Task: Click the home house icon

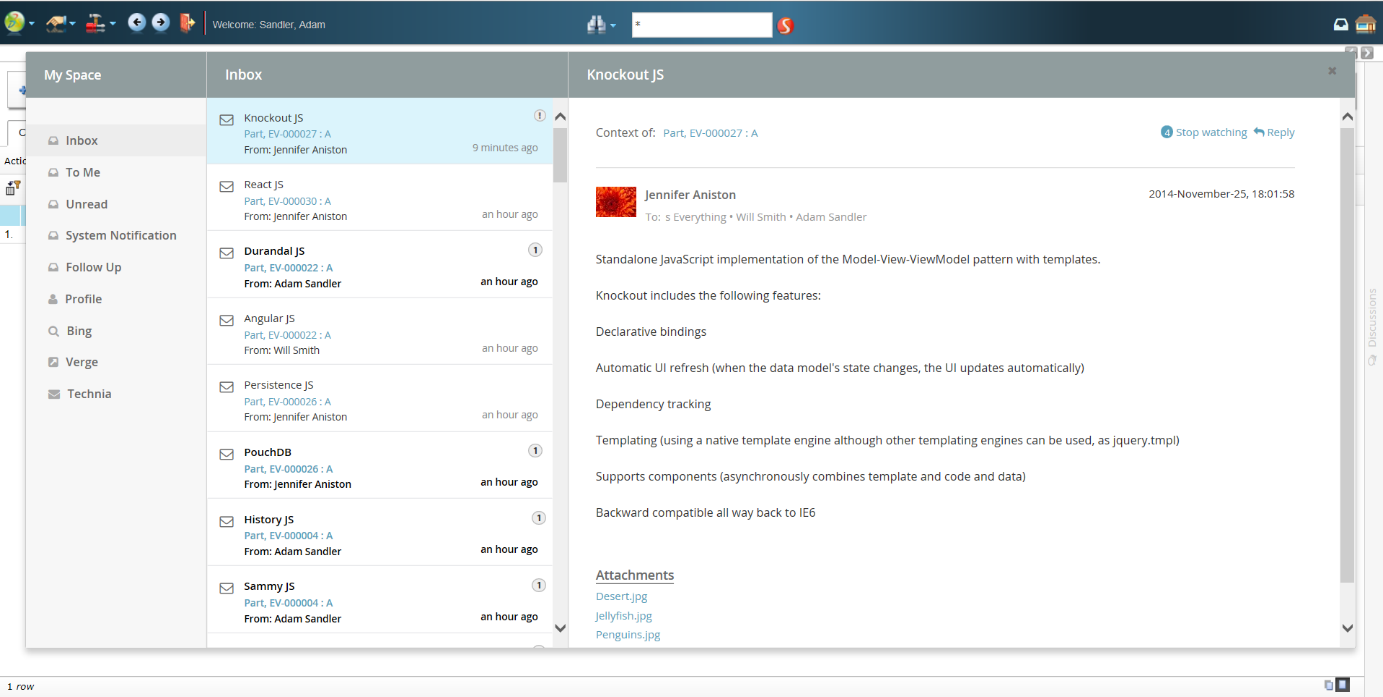Action: click(1366, 24)
